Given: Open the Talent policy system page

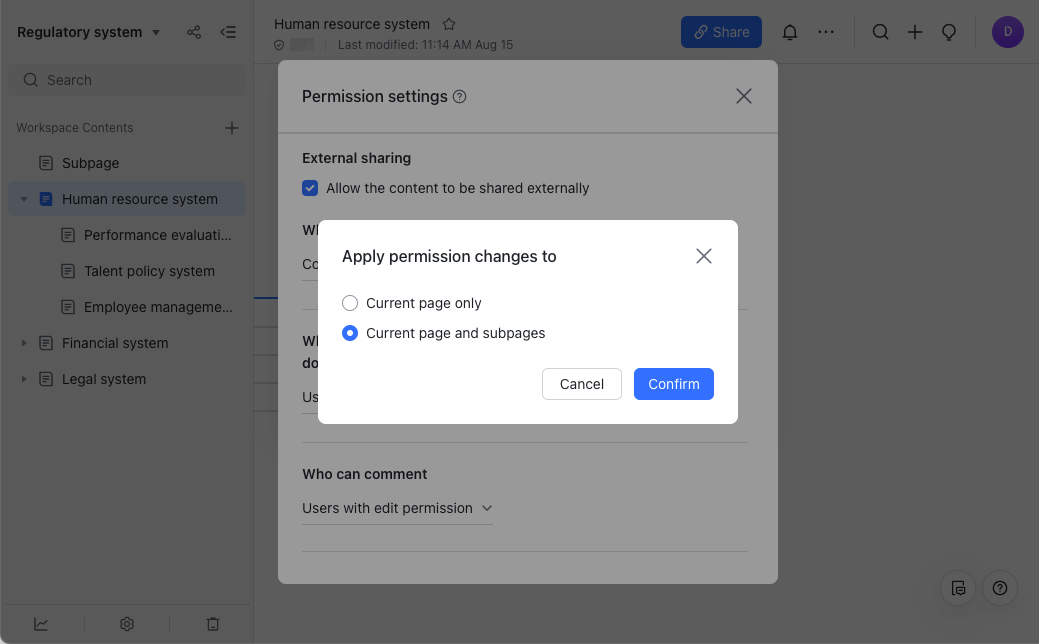Looking at the screenshot, I should coord(149,271).
